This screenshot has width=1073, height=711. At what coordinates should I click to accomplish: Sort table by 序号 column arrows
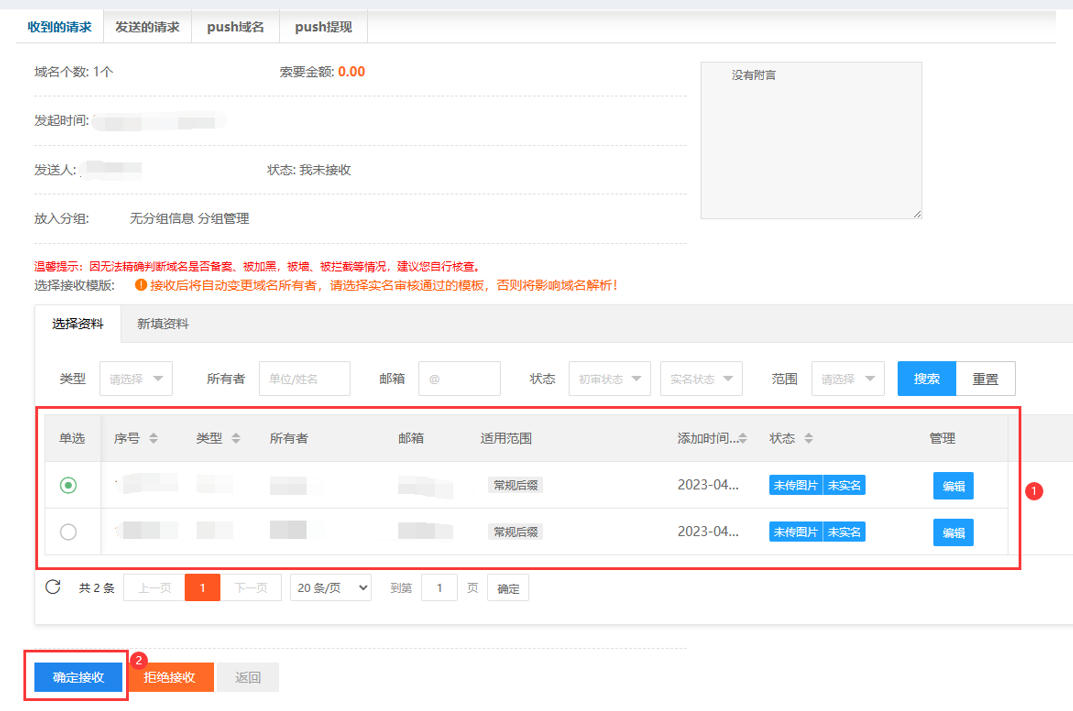point(152,438)
